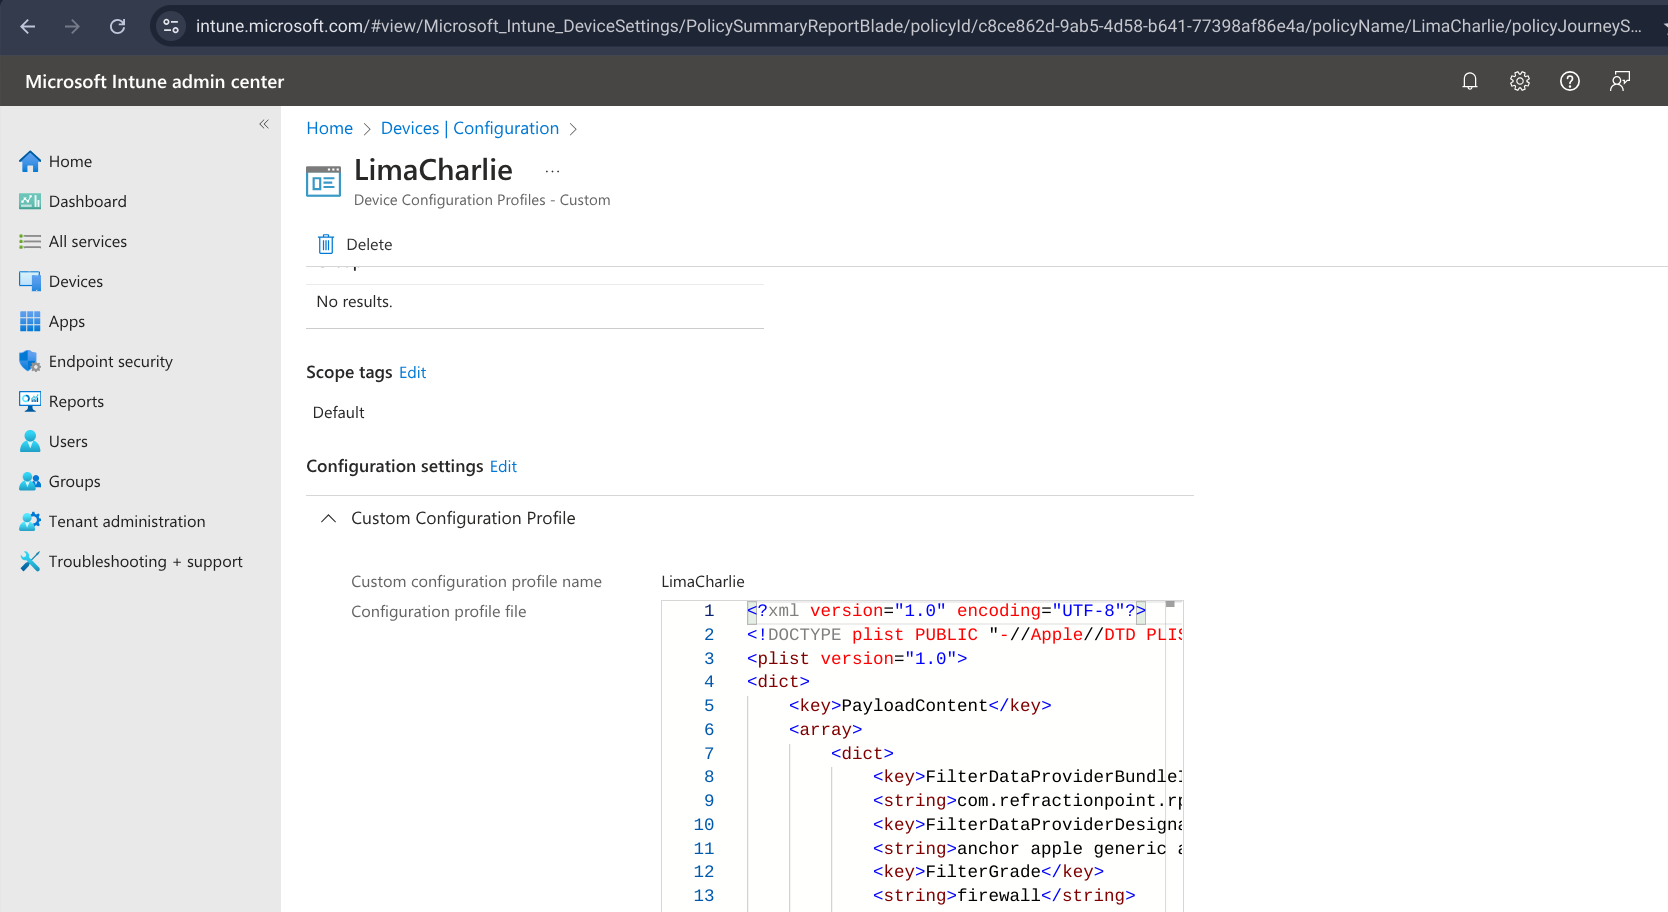Collapse the left navigation pane
This screenshot has width=1668, height=912.
coord(264,123)
